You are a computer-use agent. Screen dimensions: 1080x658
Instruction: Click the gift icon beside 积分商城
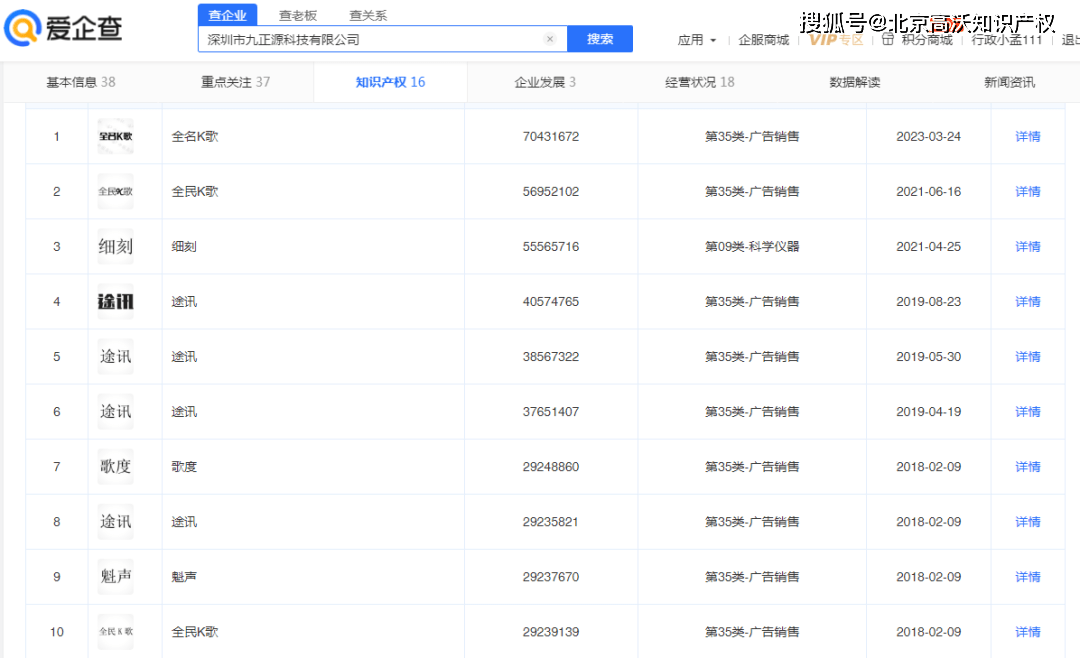(887, 39)
